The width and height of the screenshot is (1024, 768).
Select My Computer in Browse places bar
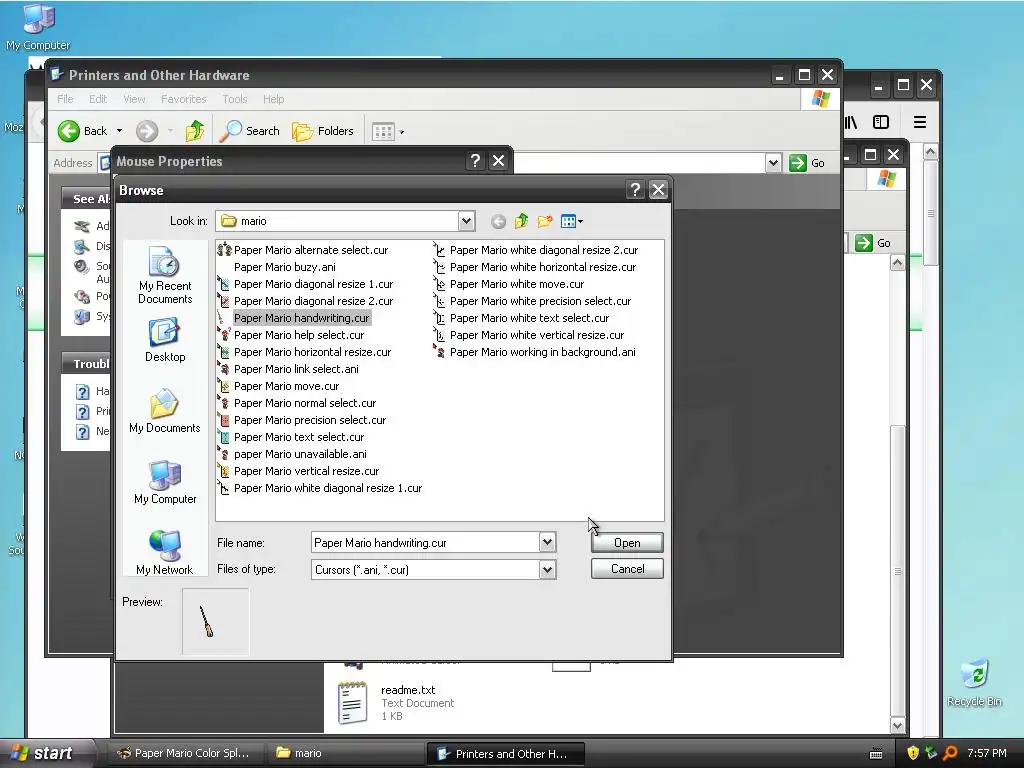point(165,483)
